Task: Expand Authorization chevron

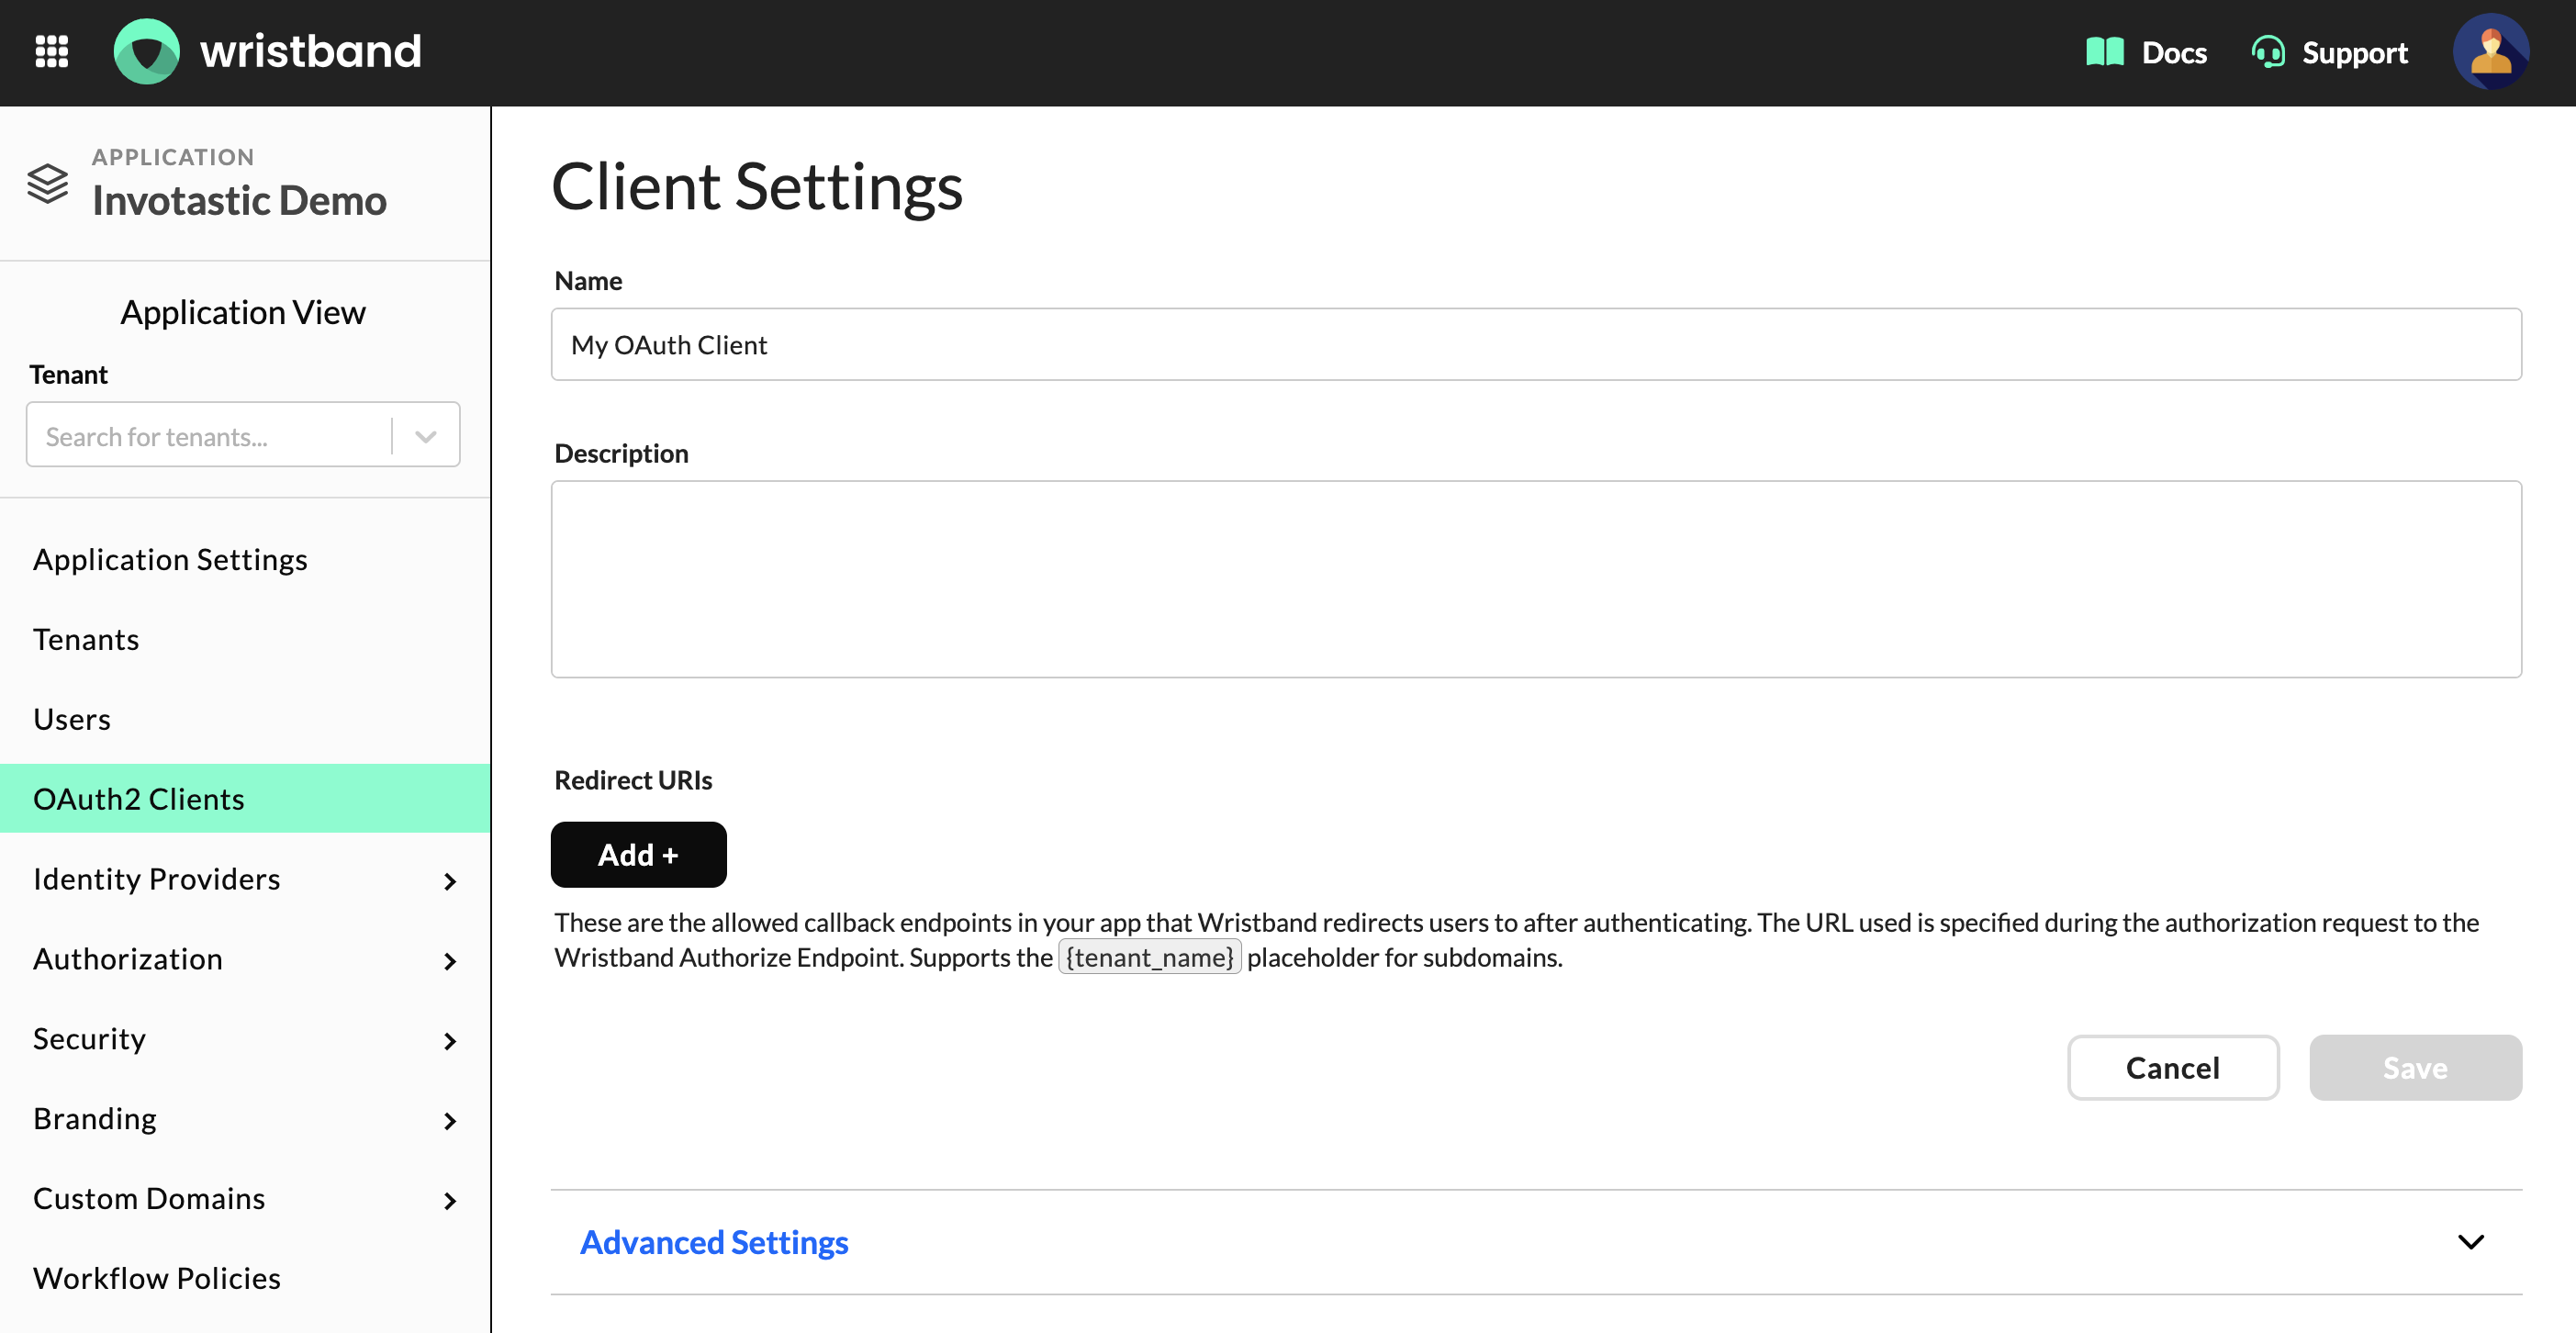Action: 450,961
